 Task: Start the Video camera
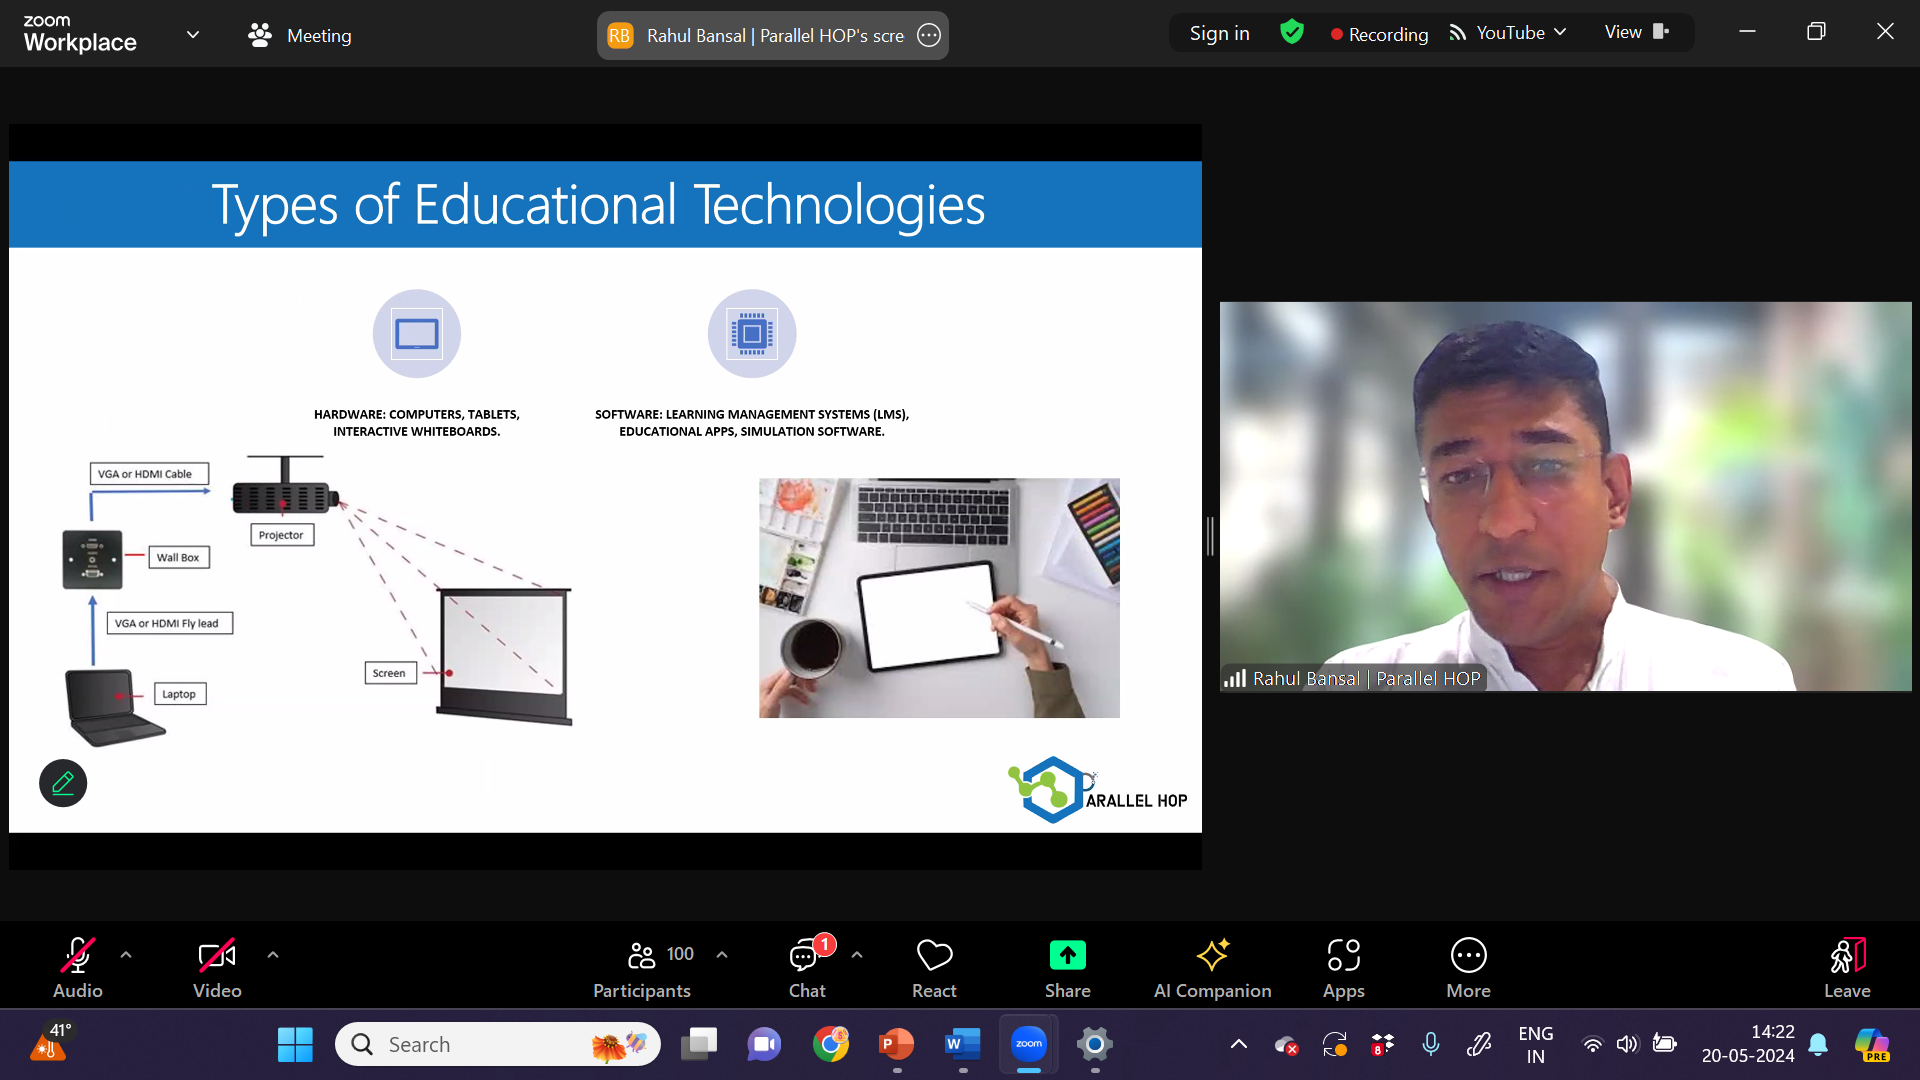click(217, 967)
